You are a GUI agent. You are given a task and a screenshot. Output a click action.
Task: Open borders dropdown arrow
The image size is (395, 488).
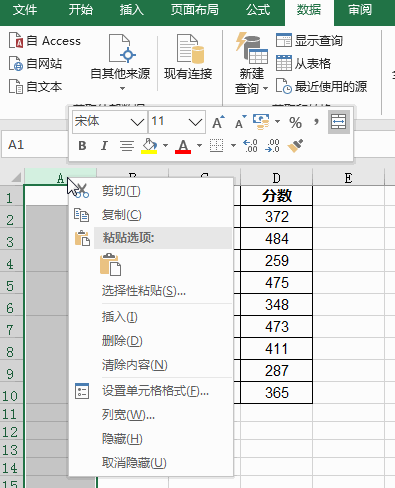(x=233, y=146)
